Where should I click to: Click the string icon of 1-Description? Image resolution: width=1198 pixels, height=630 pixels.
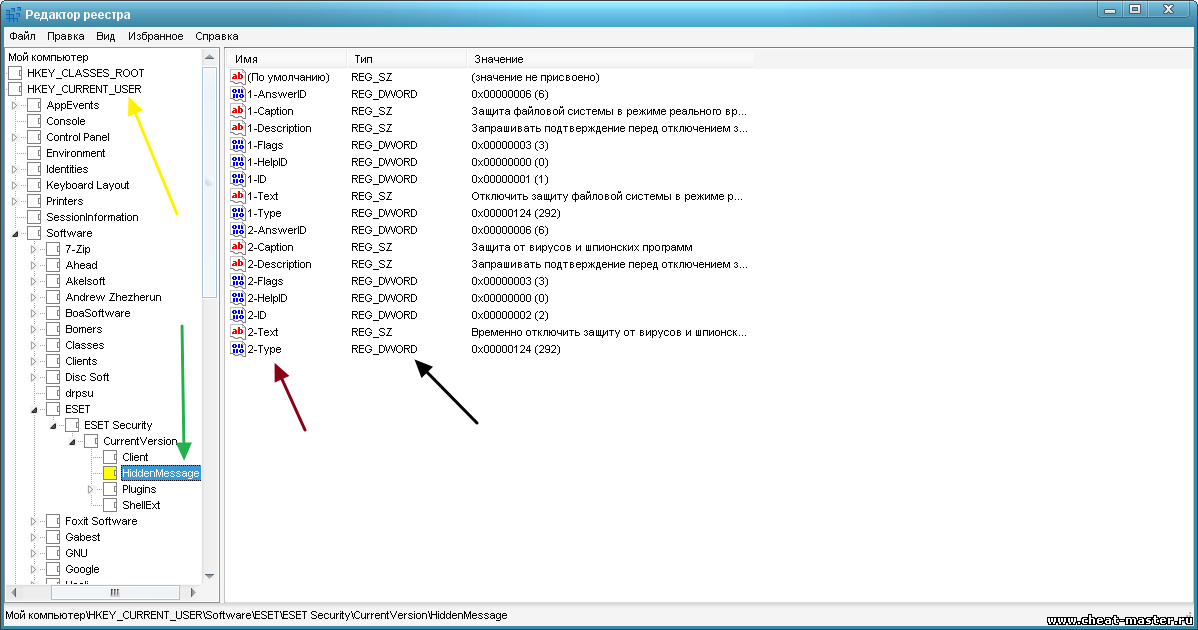[238, 128]
